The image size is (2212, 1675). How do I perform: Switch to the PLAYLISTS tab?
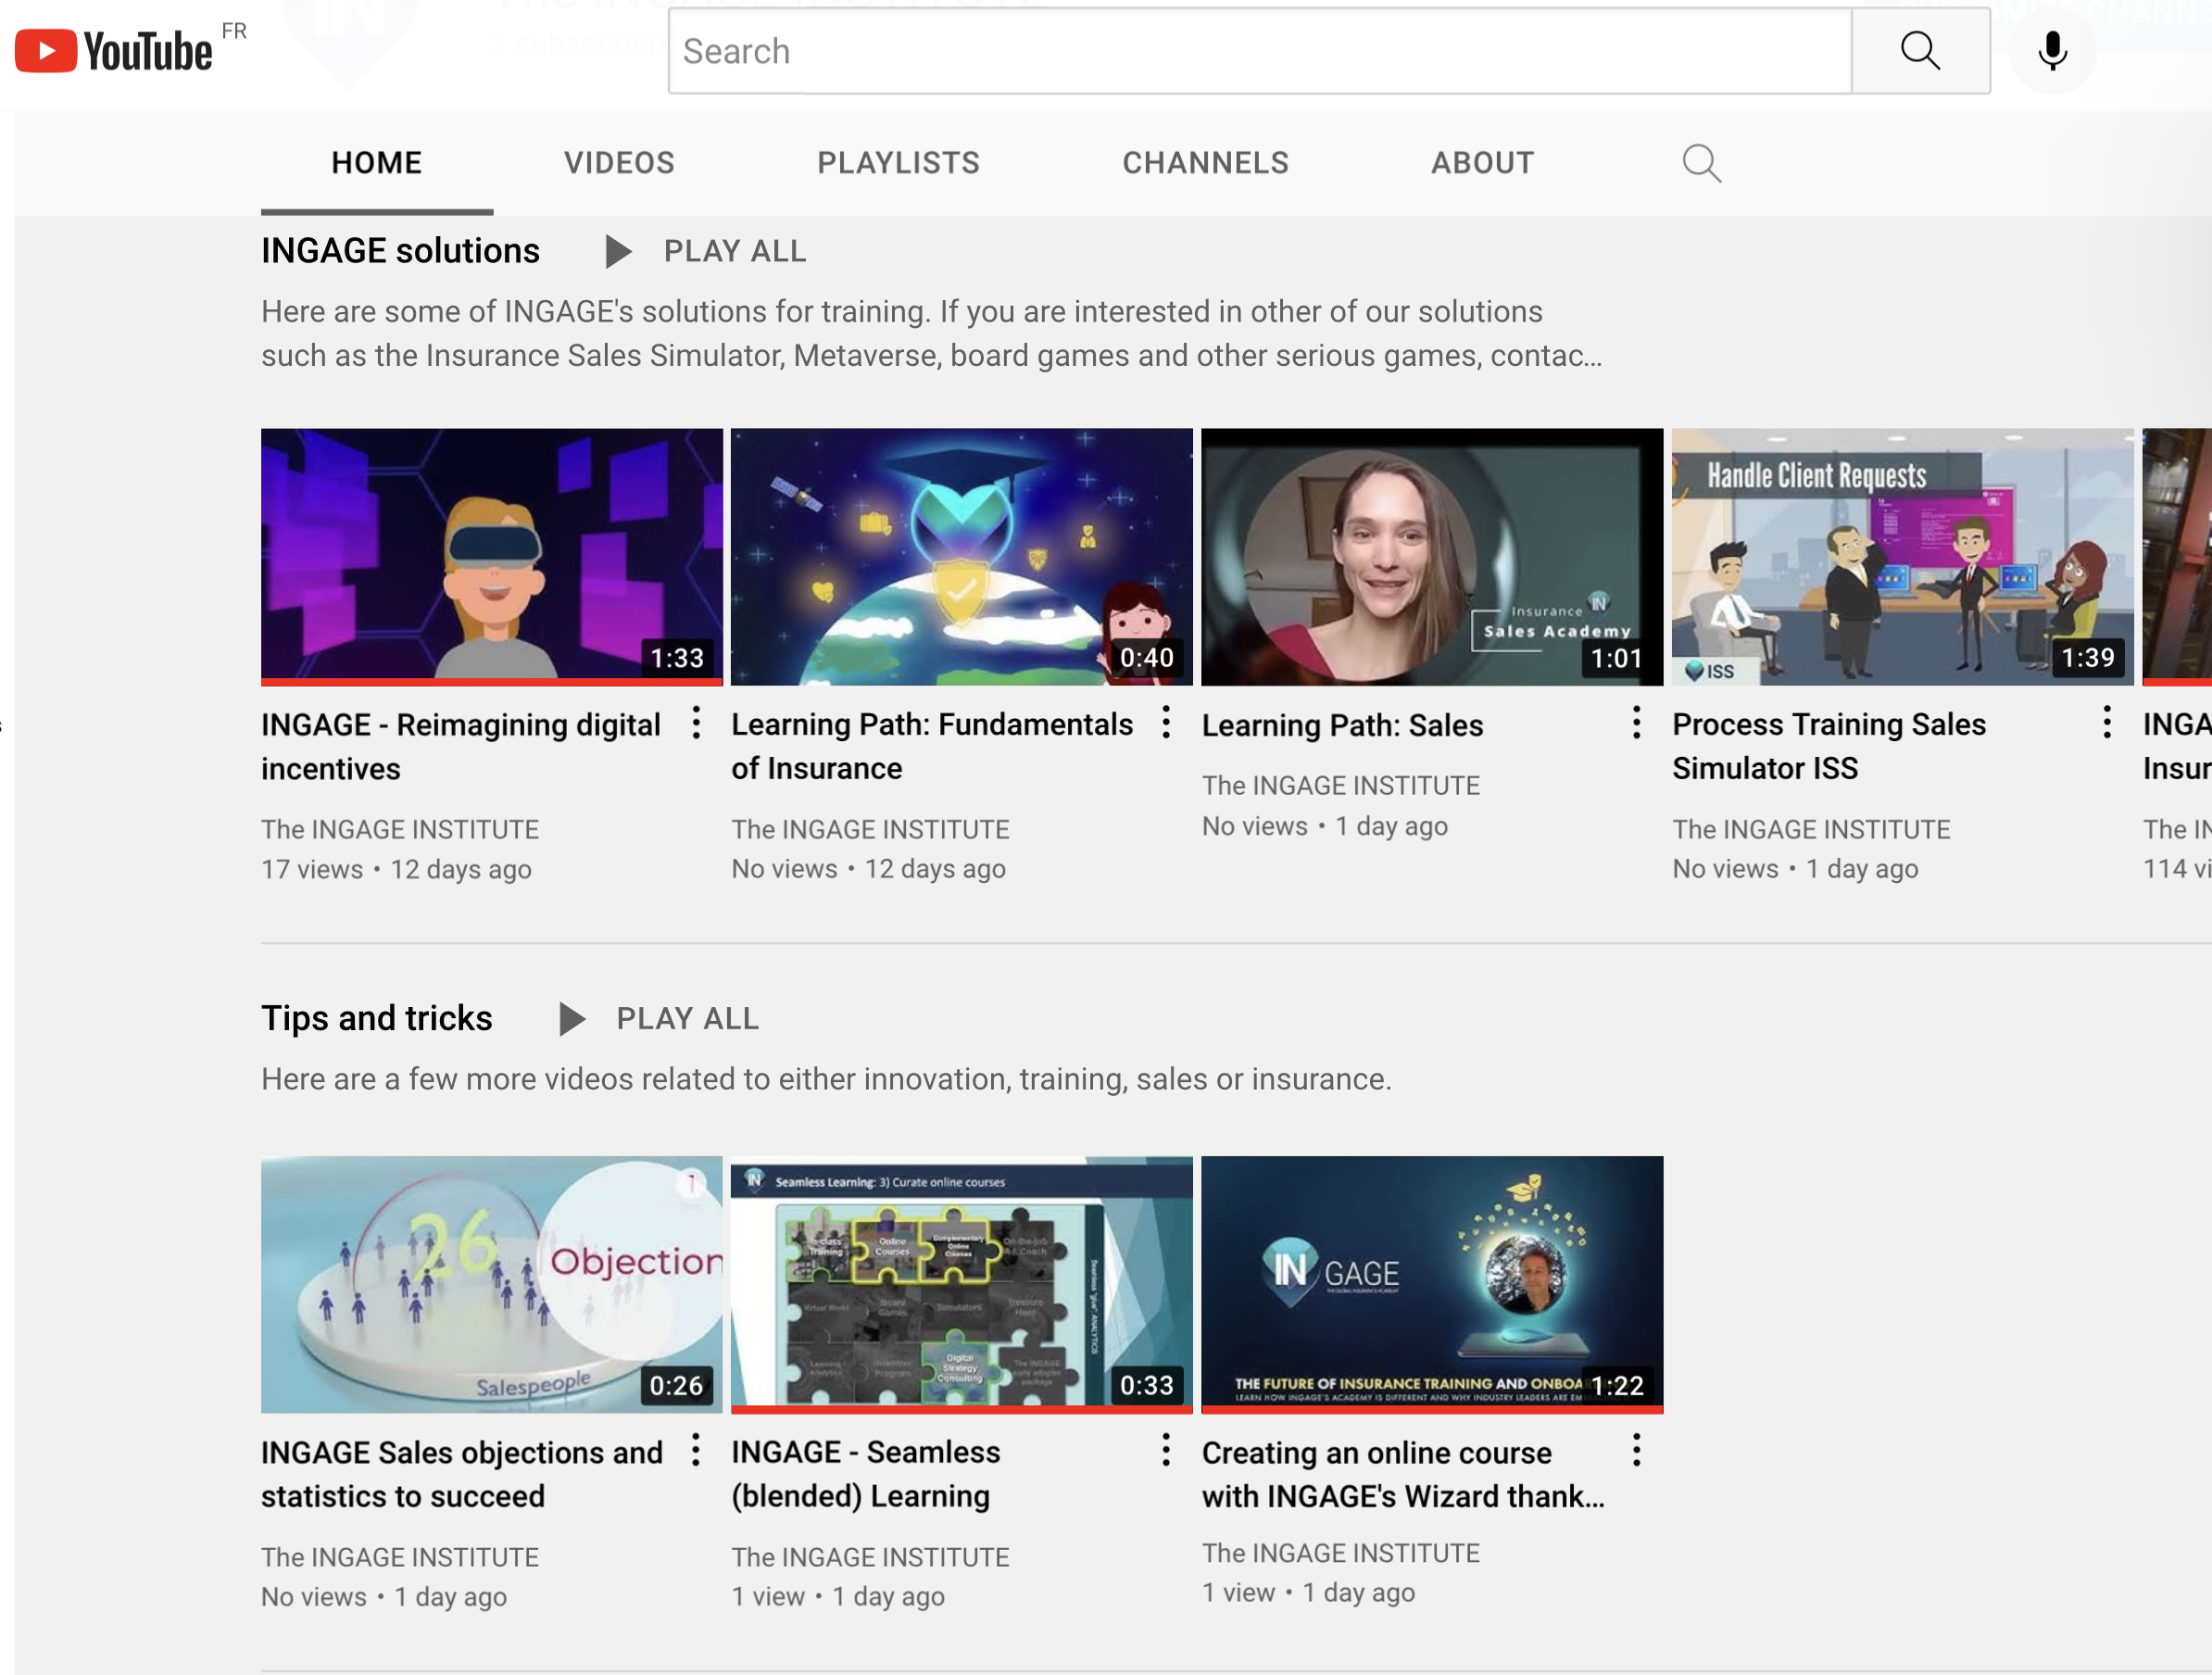coord(898,162)
